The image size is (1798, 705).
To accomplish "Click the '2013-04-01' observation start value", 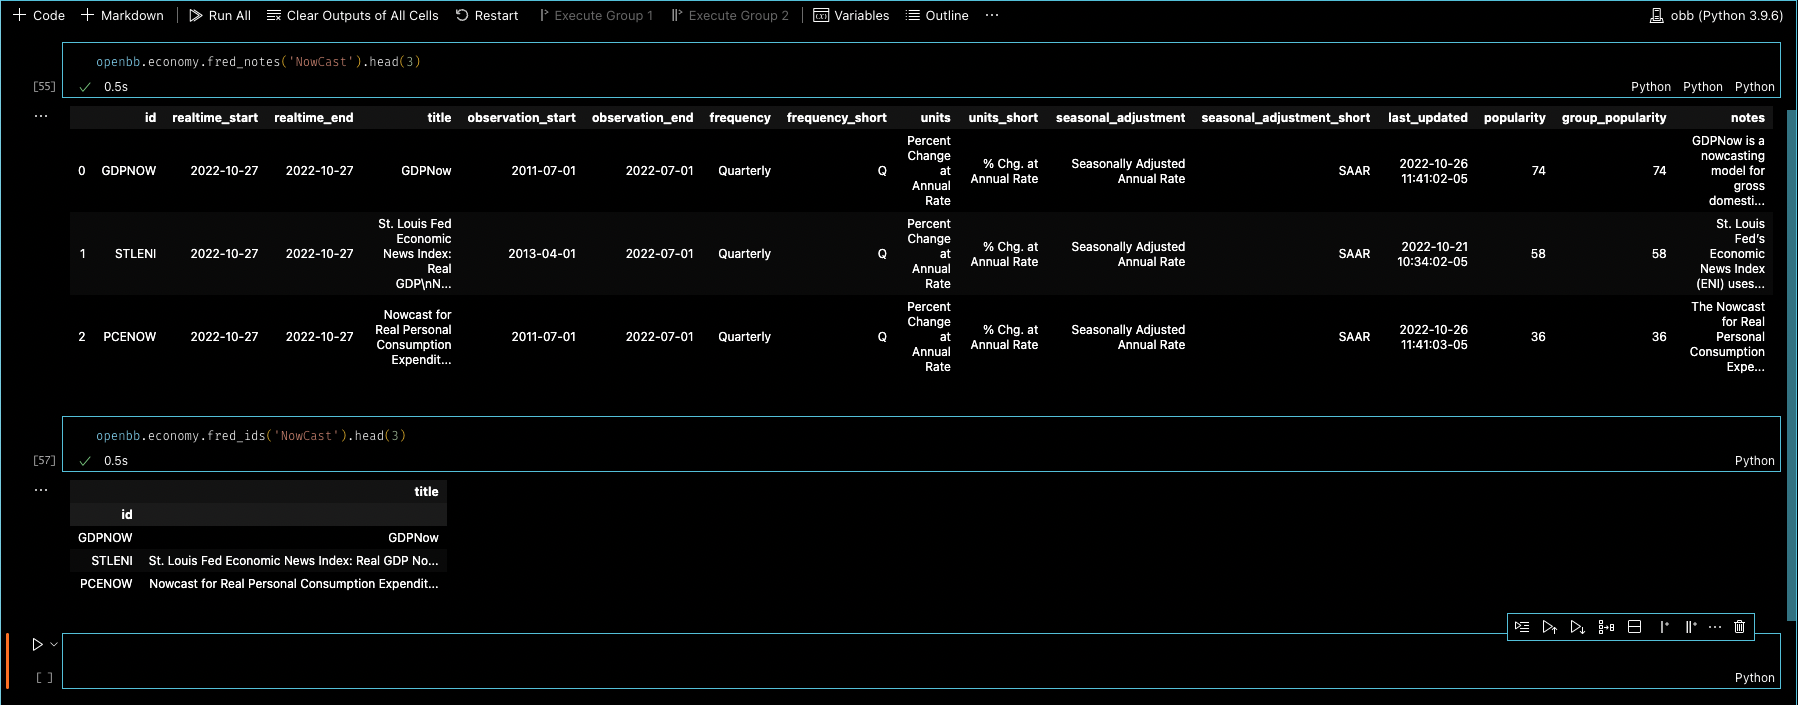I will (x=542, y=254).
